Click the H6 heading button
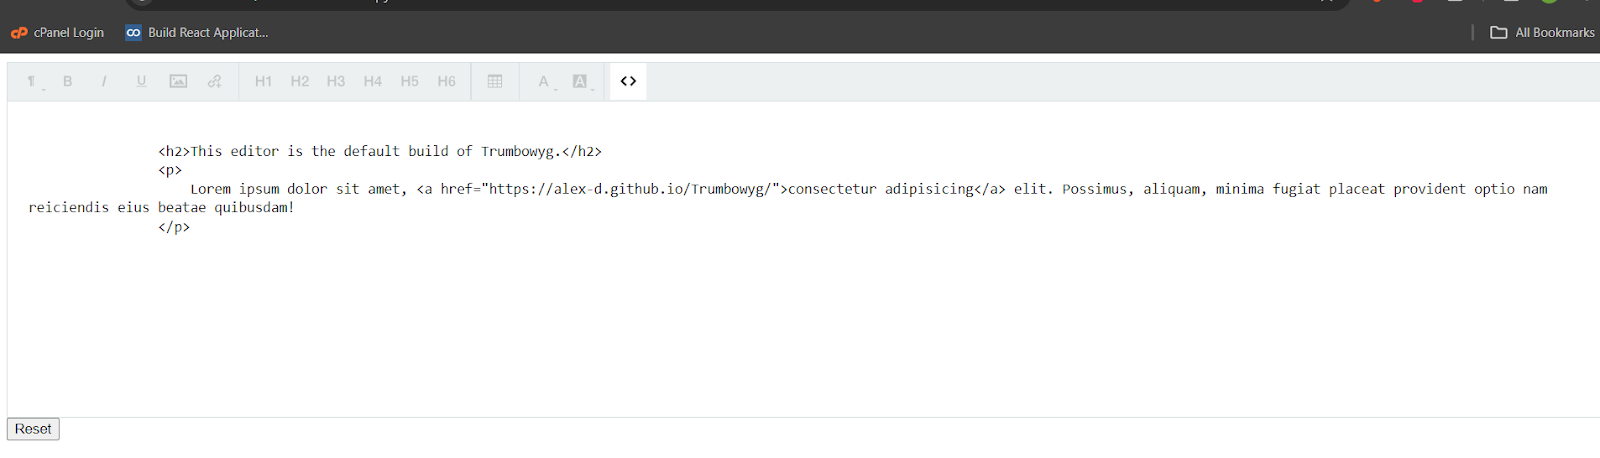Image resolution: width=1600 pixels, height=458 pixels. click(x=447, y=81)
